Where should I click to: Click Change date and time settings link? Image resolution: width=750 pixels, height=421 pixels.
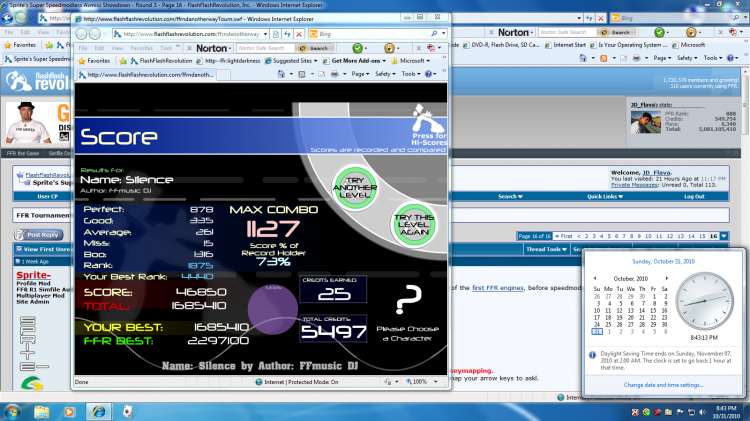pyautogui.click(x=663, y=385)
